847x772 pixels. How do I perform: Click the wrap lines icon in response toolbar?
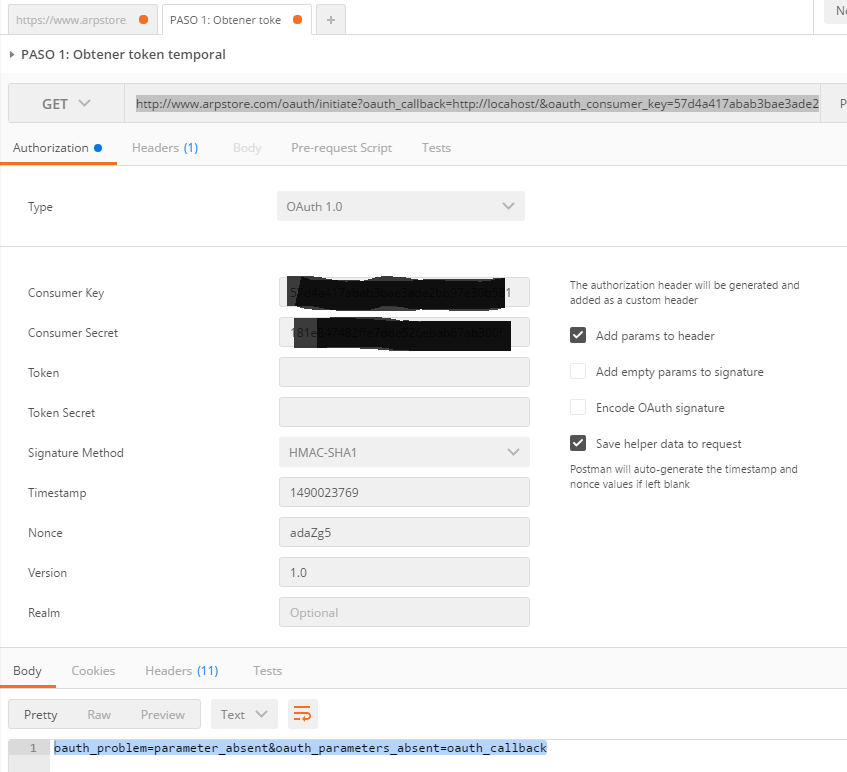302,714
